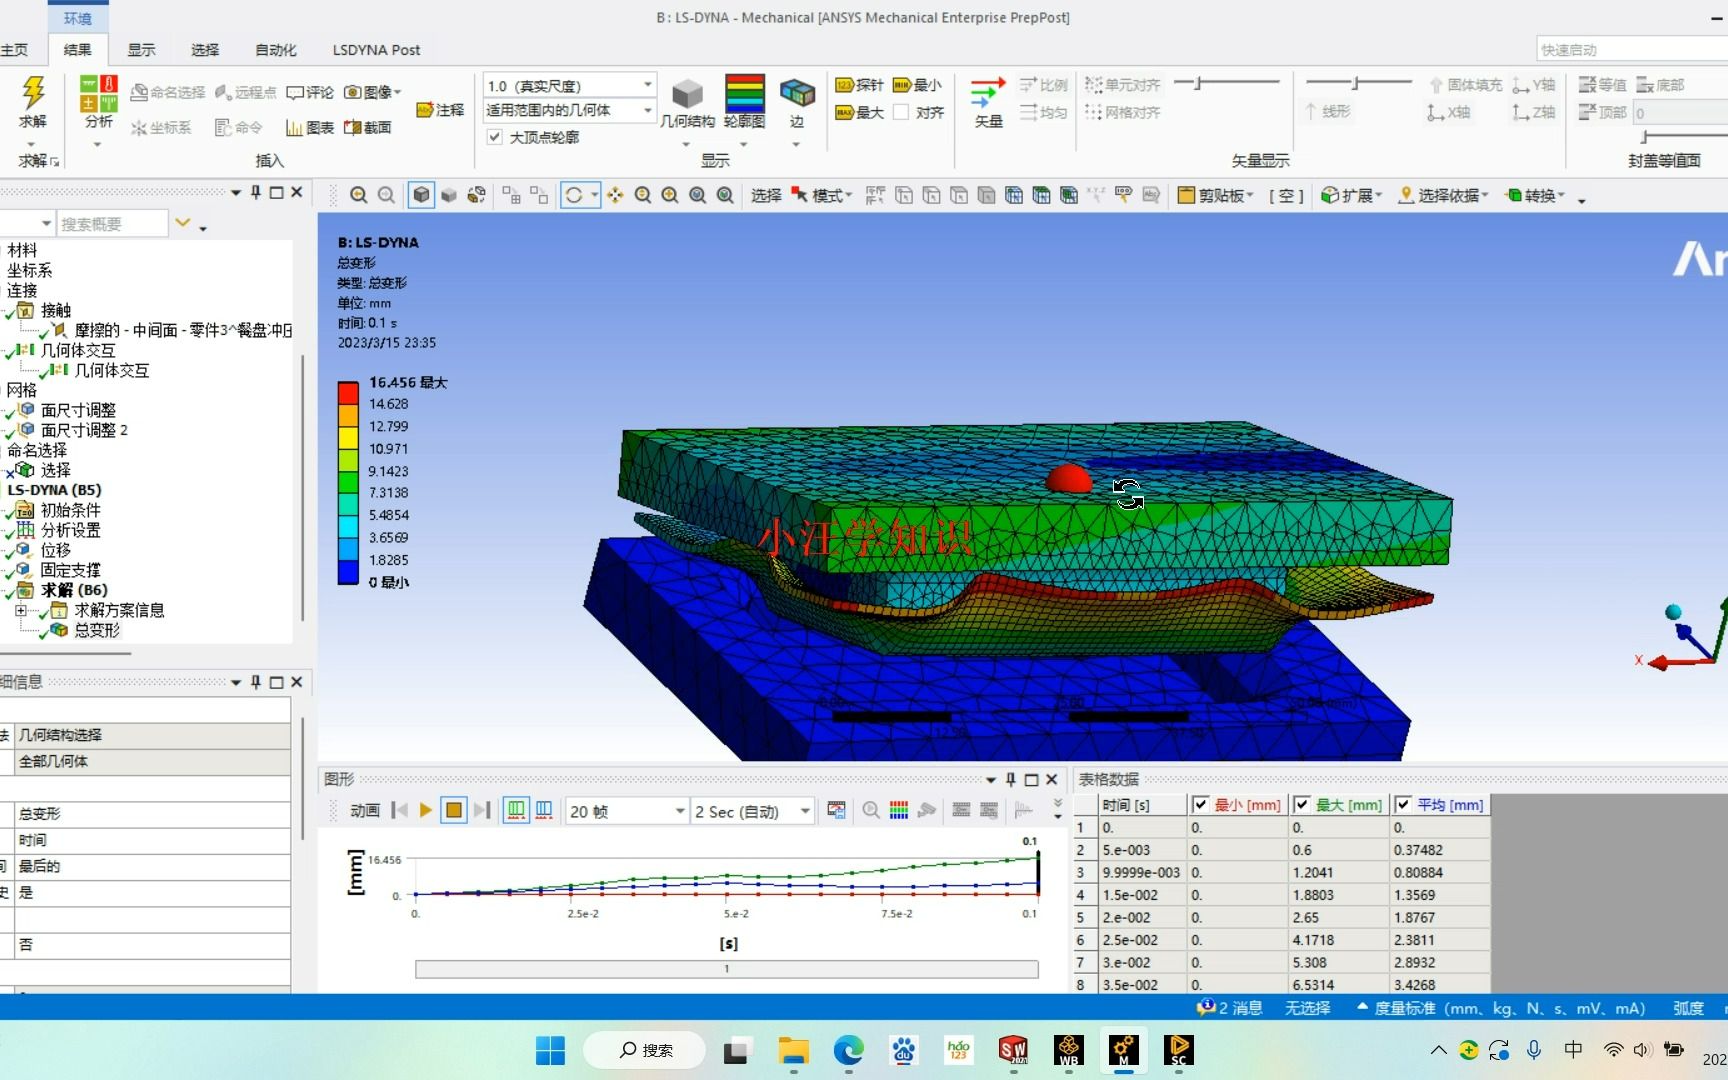Enable the 对齐 checkbox in ribbon
Viewport: 1728px width, 1080px height.
[900, 112]
